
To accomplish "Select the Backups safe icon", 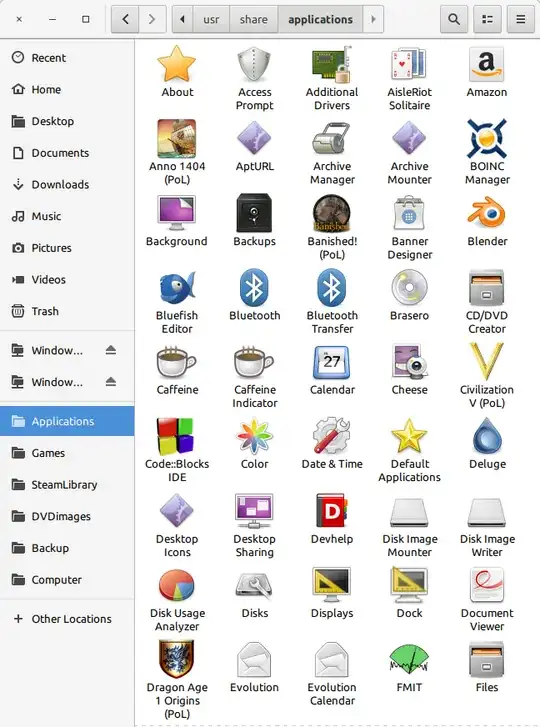I will tap(254, 213).
